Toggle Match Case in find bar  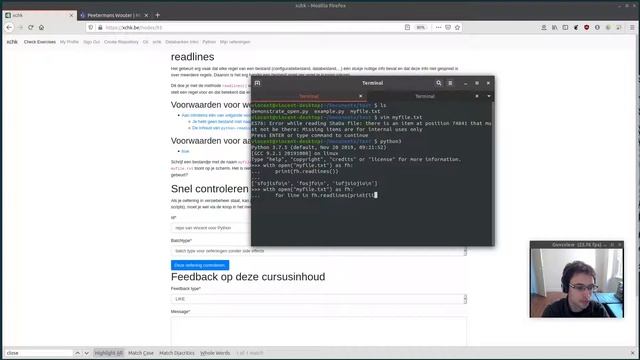141,353
